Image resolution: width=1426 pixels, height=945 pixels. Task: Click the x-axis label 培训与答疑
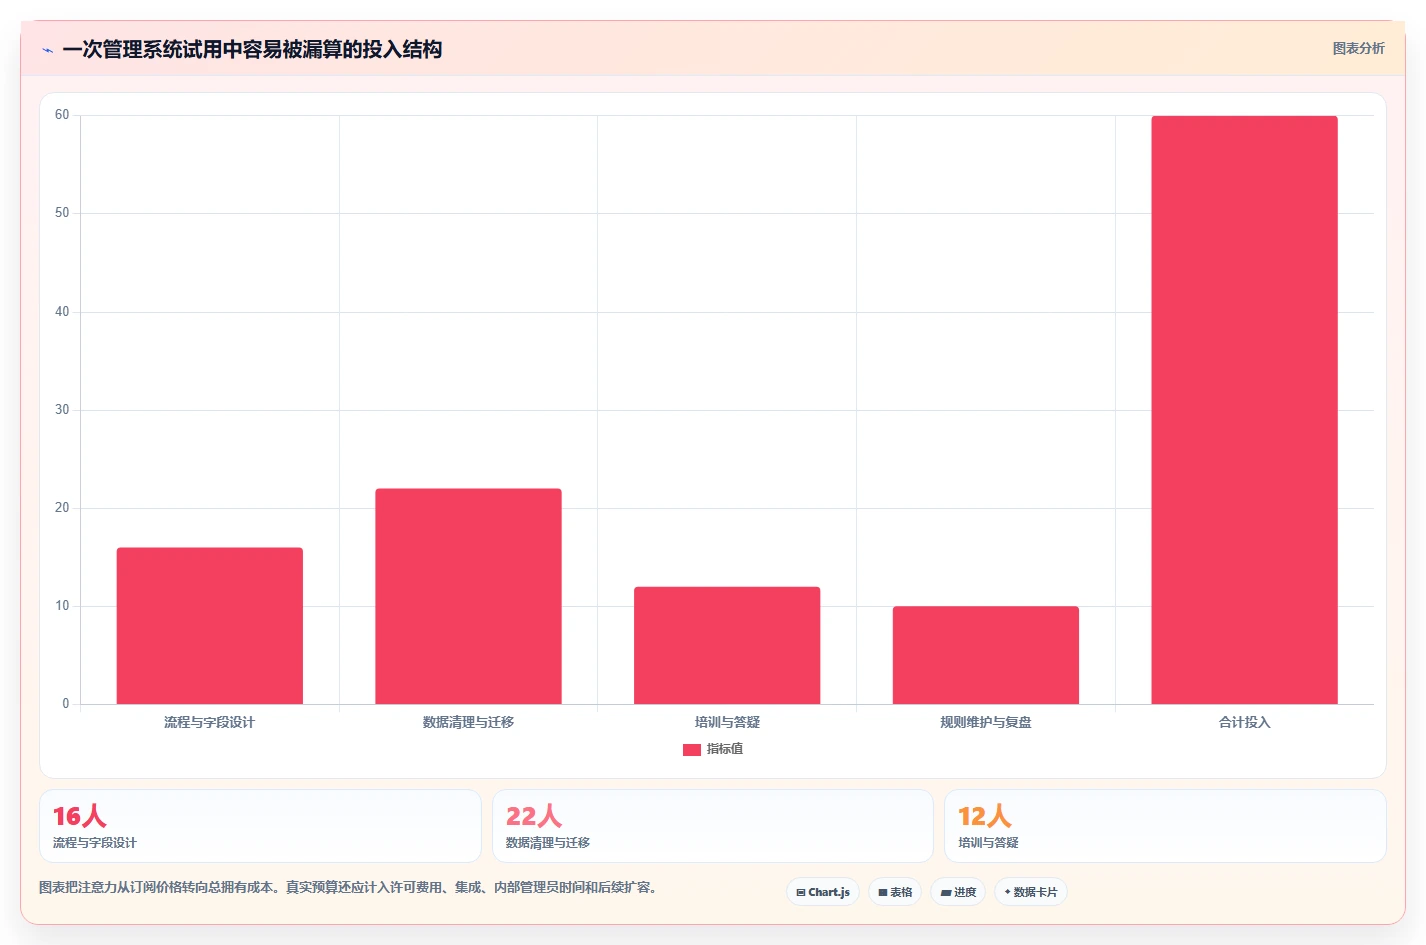click(727, 722)
